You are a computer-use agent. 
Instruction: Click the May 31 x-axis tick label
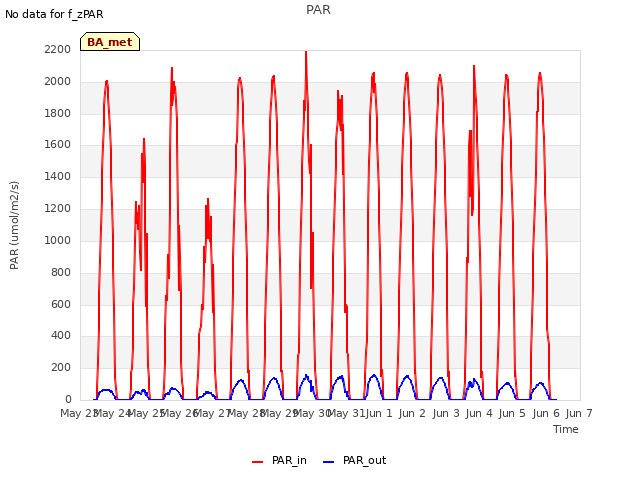[x=346, y=413]
